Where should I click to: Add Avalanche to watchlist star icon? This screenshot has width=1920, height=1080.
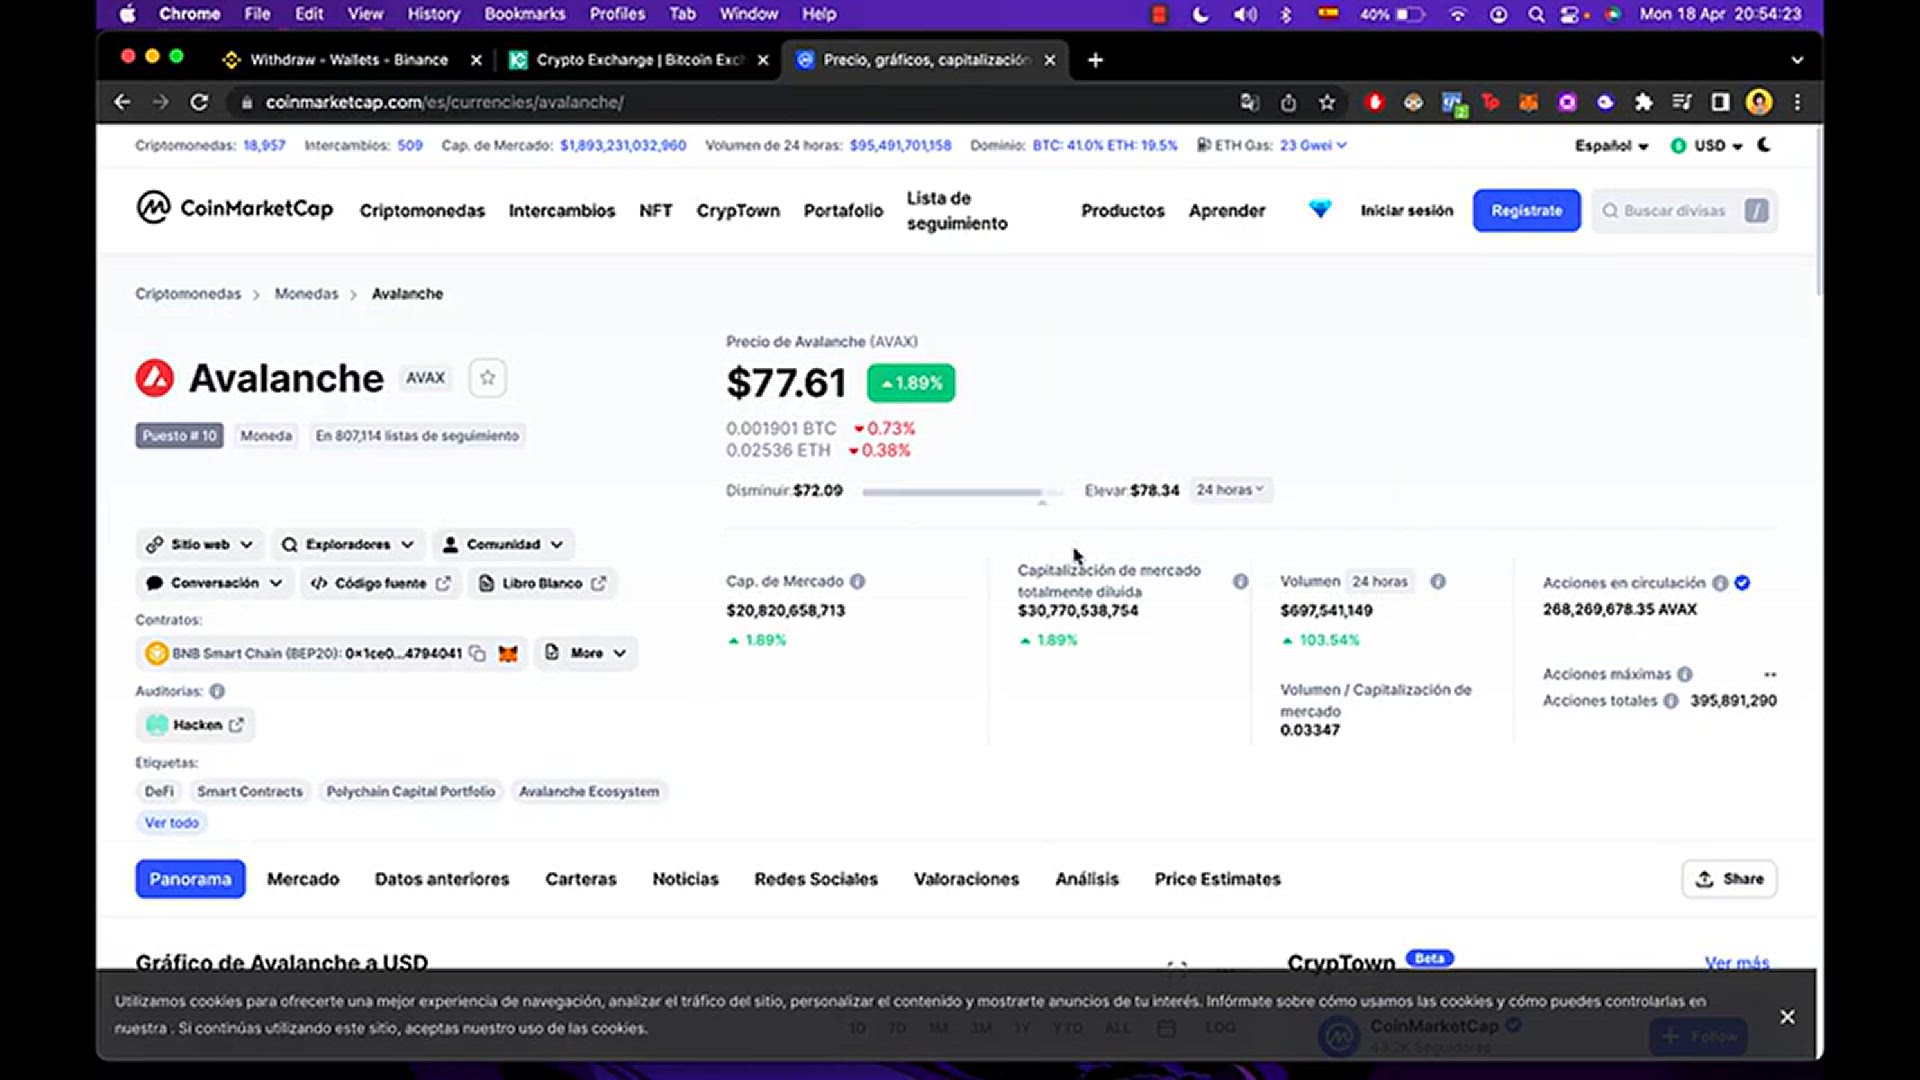click(487, 378)
